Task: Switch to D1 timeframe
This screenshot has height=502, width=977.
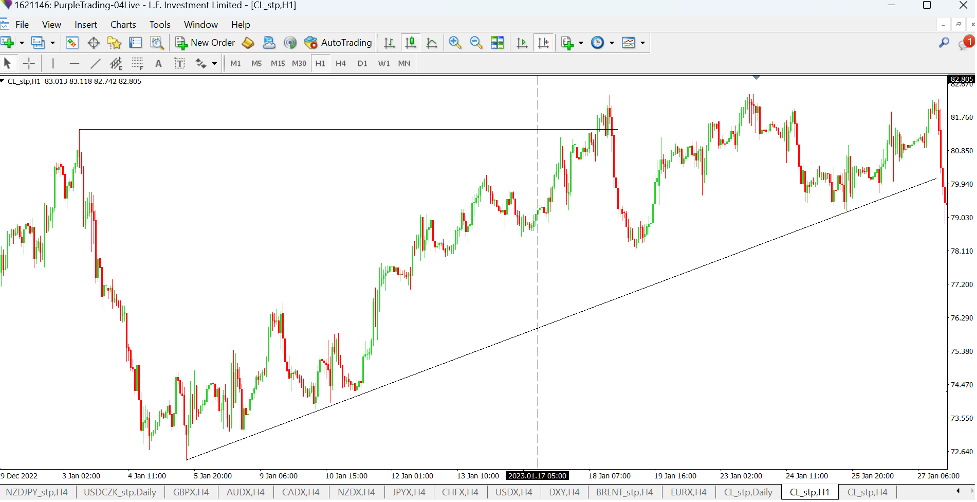Action: (x=362, y=64)
